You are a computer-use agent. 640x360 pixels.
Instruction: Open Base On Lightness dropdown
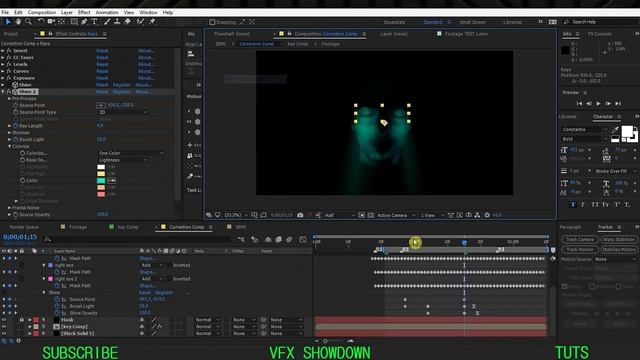tap(122, 160)
